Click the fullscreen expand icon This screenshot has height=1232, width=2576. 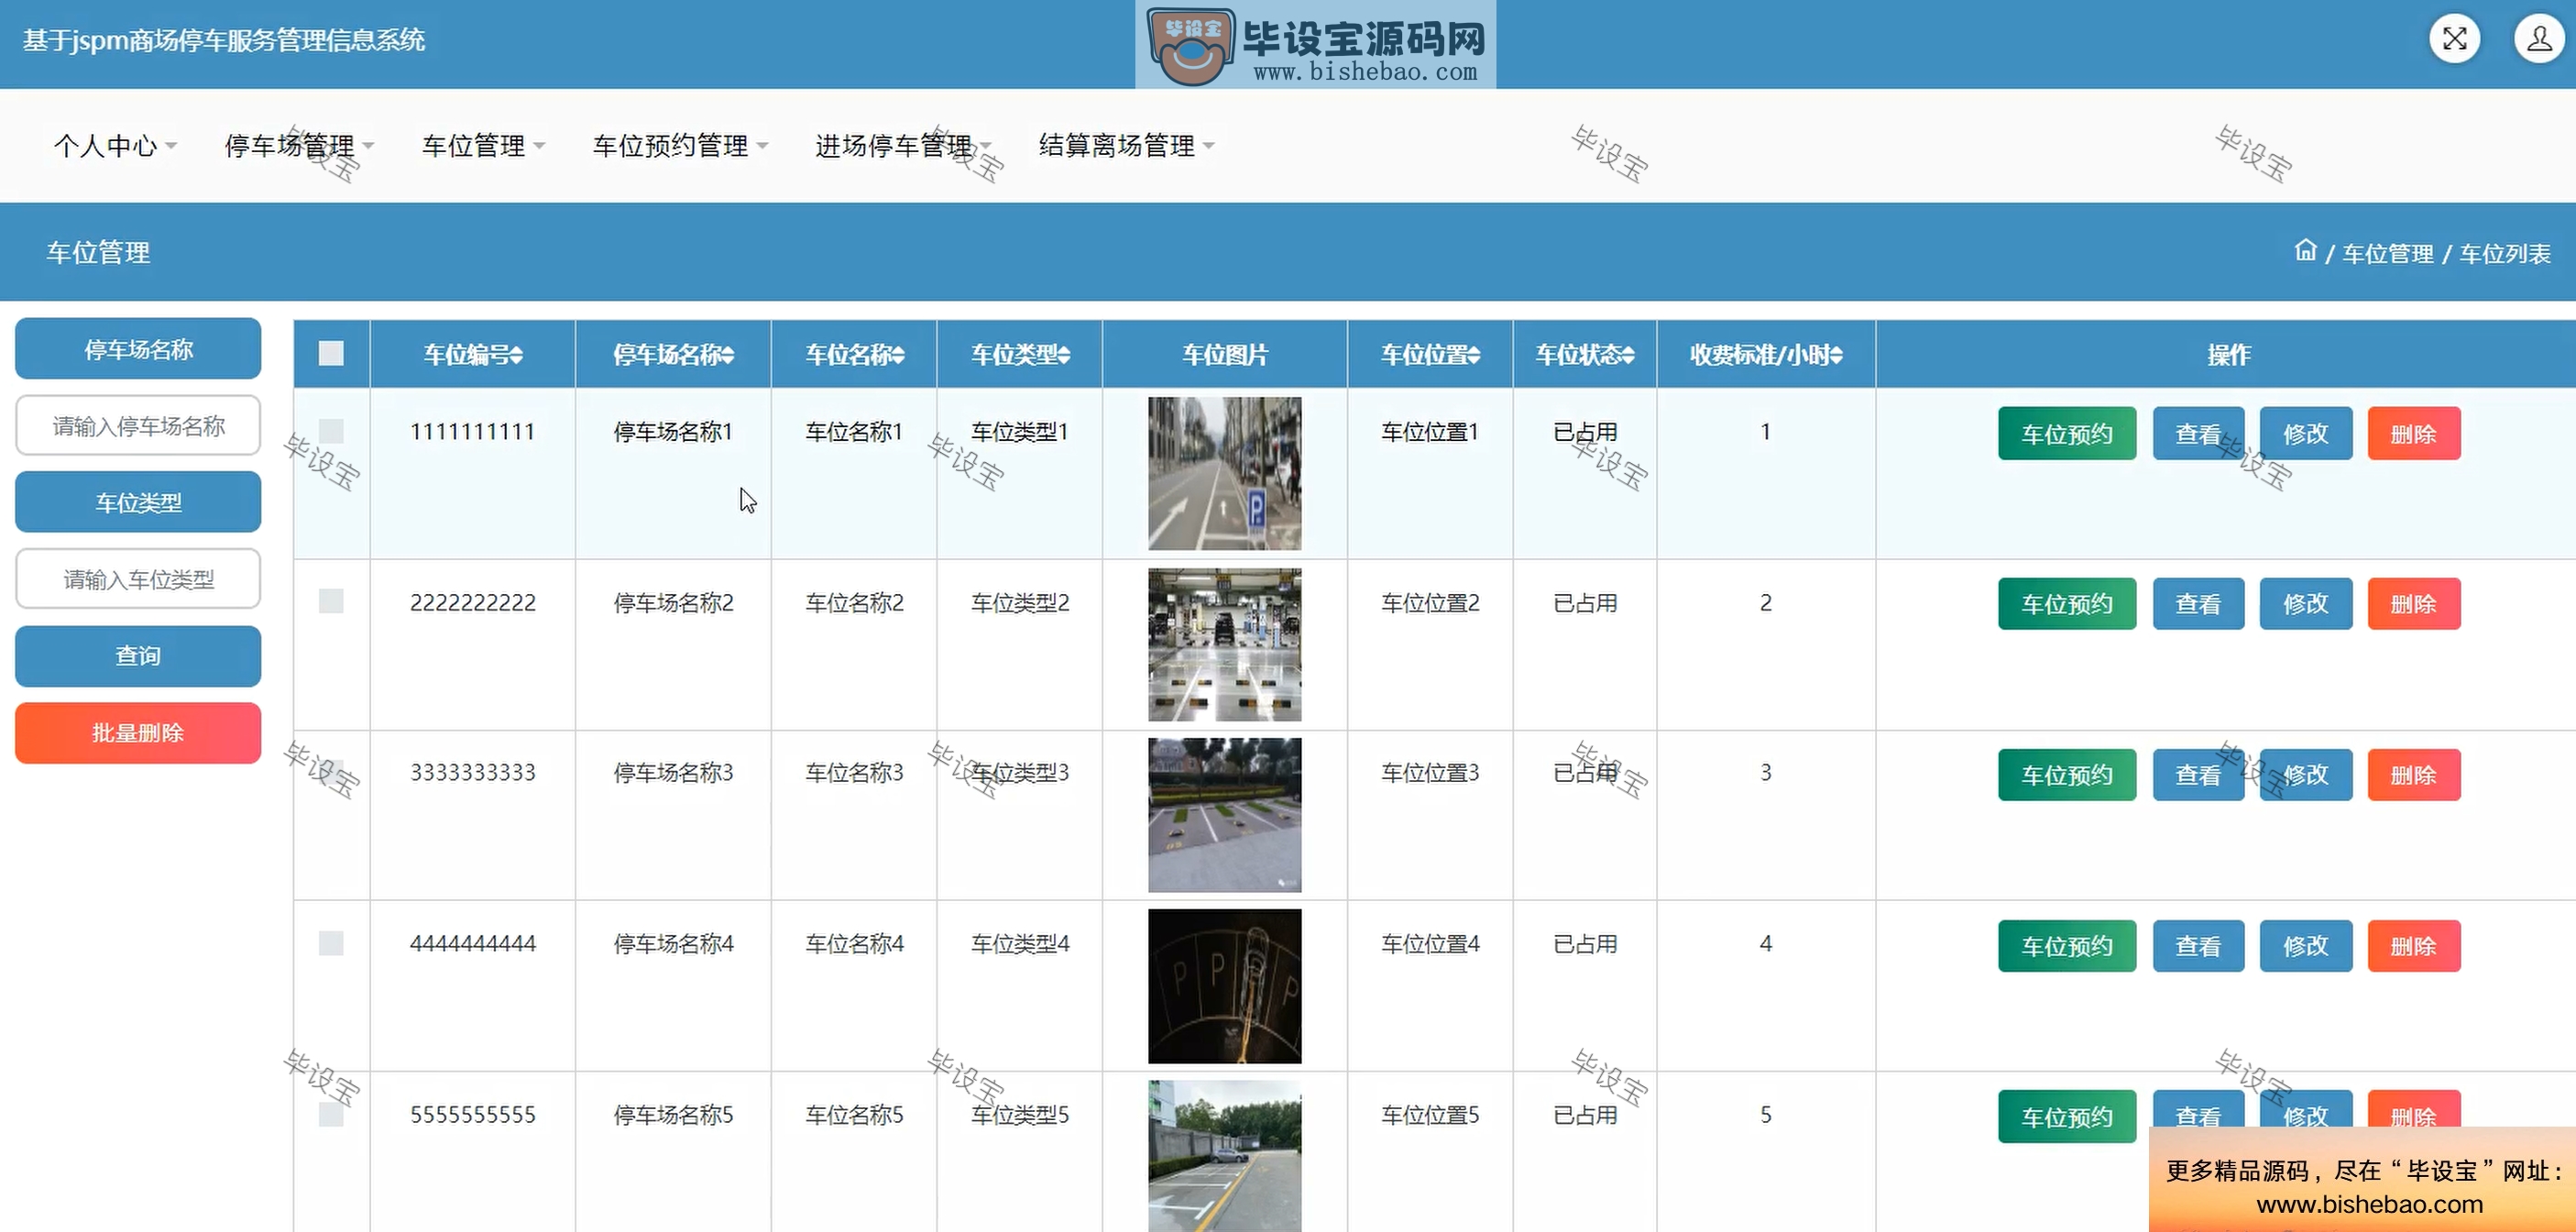[2454, 39]
